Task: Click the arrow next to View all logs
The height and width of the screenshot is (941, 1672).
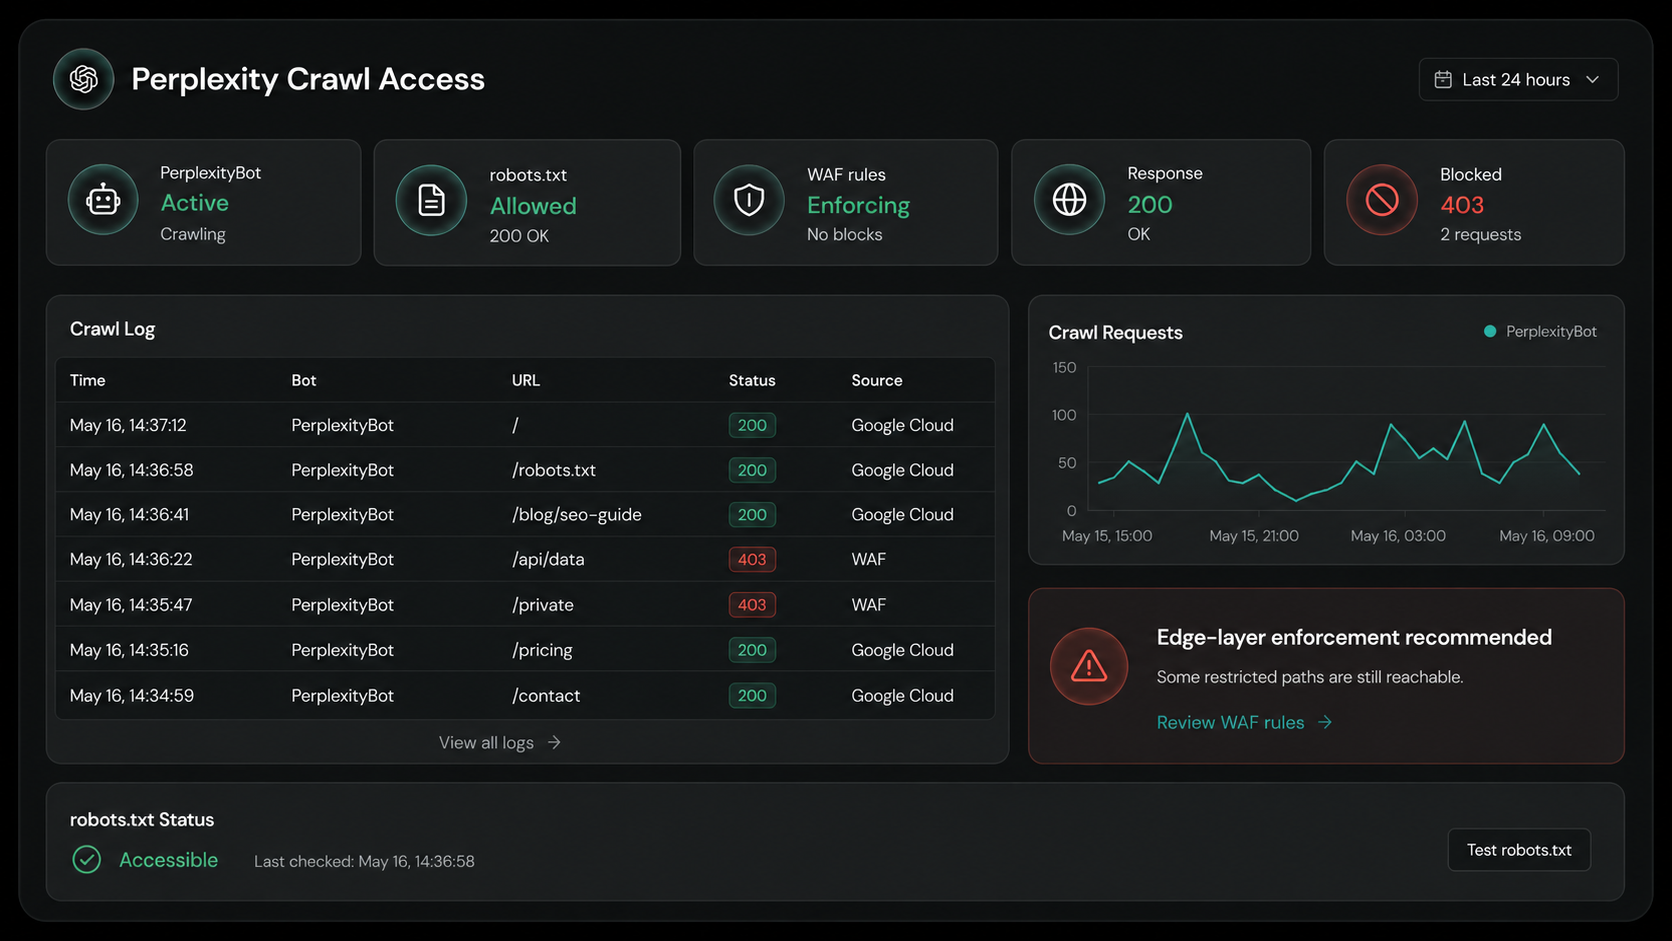Action: pos(554,742)
